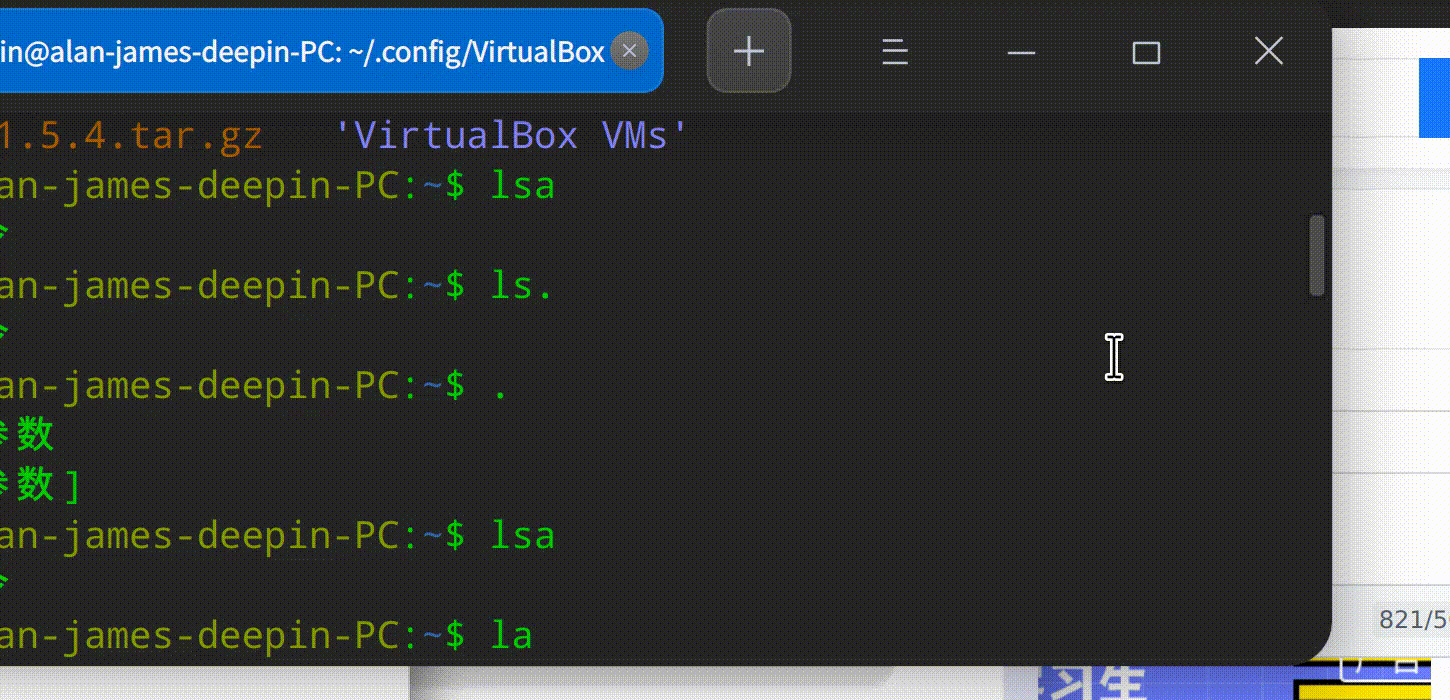Click the '.' command after the prompt
Viewport: 1450px width, 700px height.
click(500, 386)
